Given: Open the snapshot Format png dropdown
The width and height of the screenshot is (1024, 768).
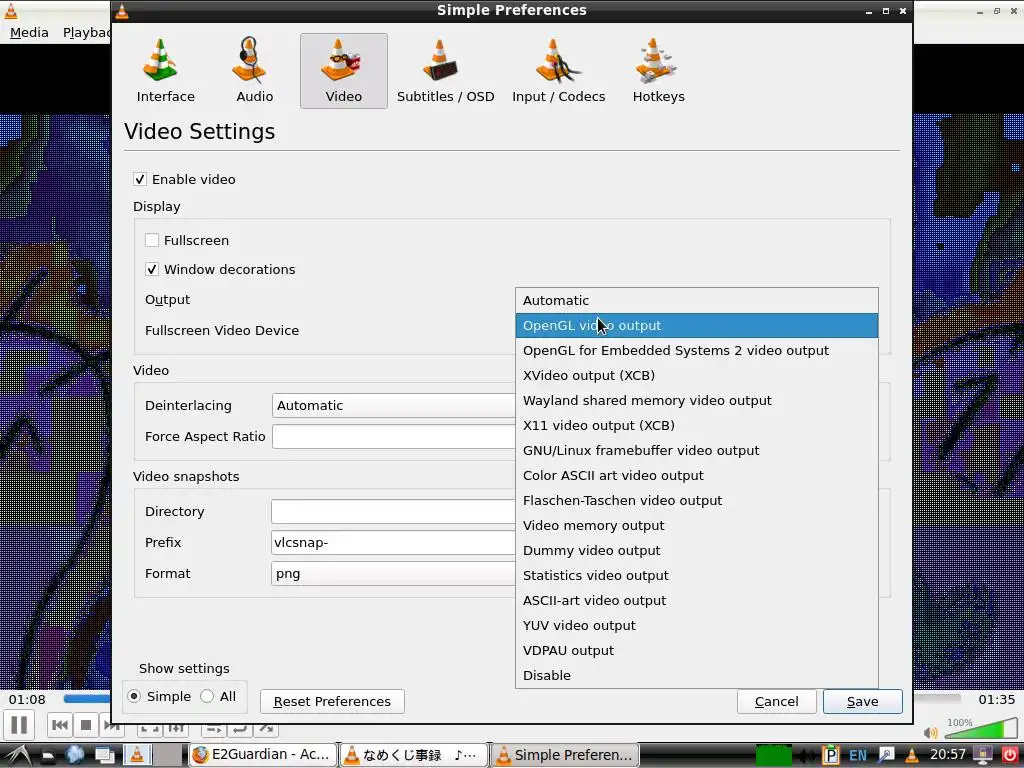Looking at the screenshot, I should (x=394, y=573).
